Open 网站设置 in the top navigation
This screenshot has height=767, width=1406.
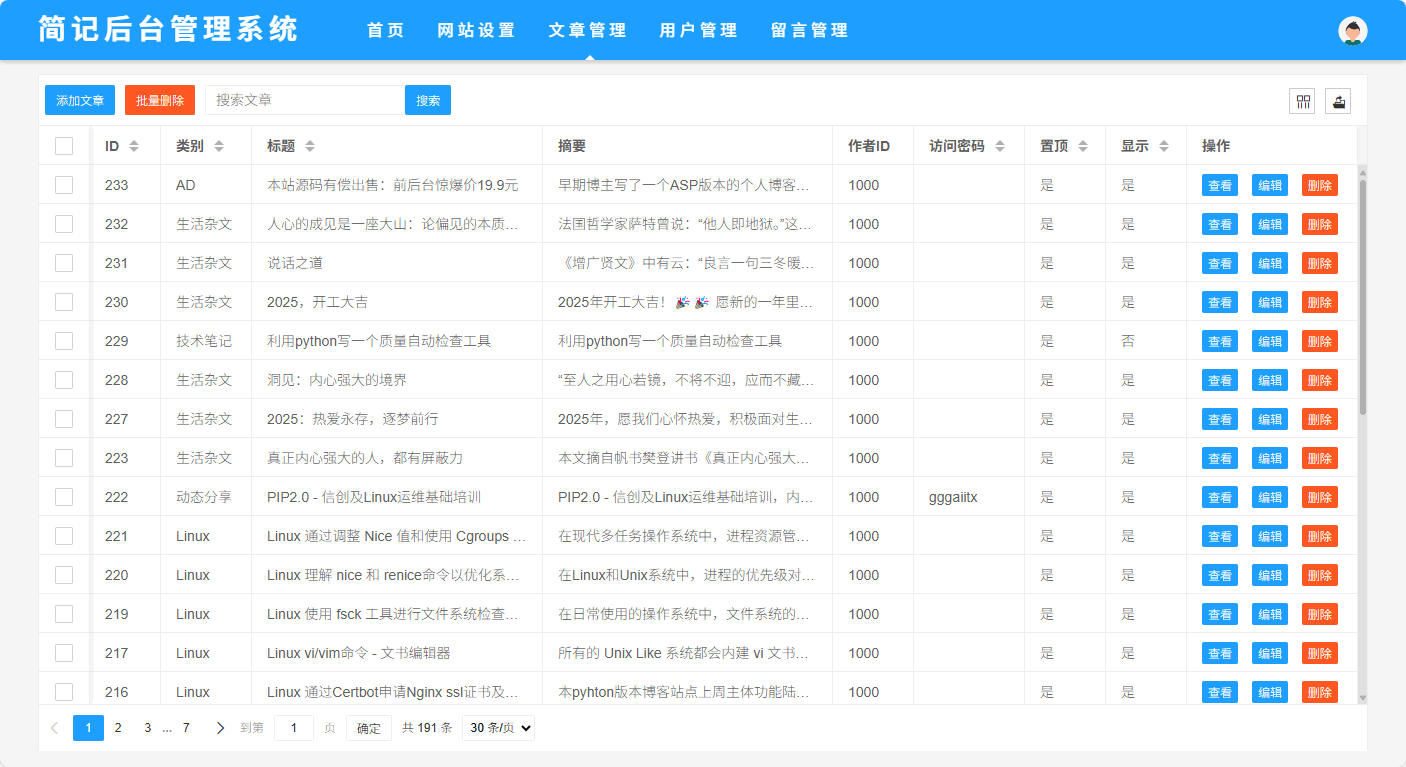(x=476, y=31)
